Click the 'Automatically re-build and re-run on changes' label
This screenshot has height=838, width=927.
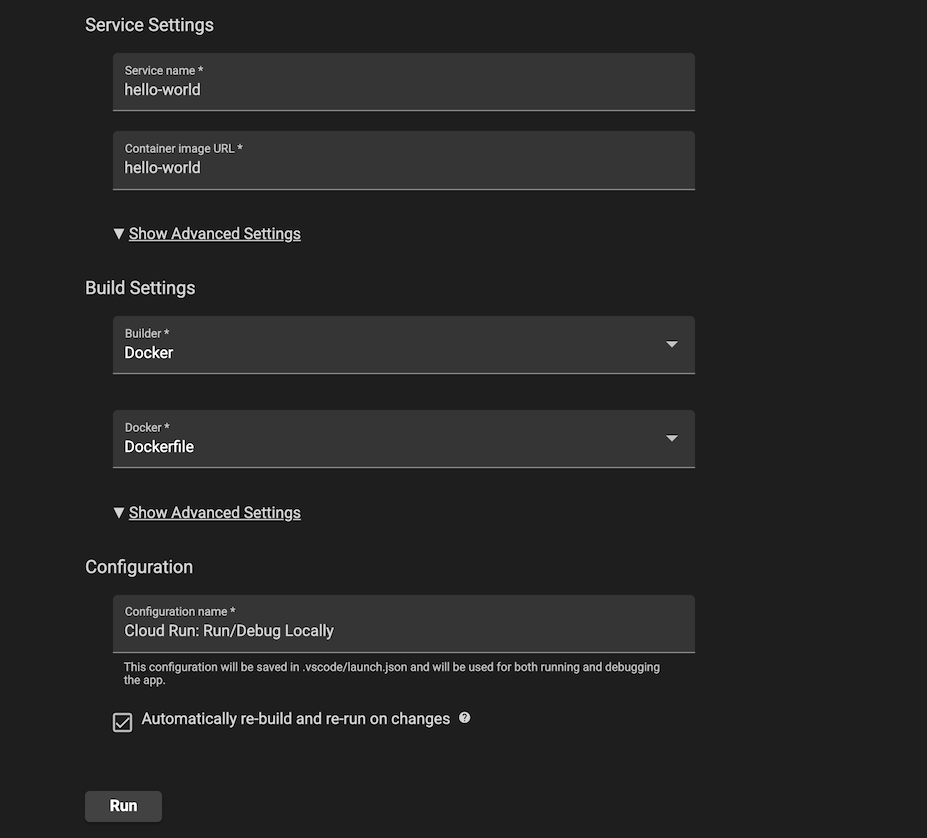[295, 719]
